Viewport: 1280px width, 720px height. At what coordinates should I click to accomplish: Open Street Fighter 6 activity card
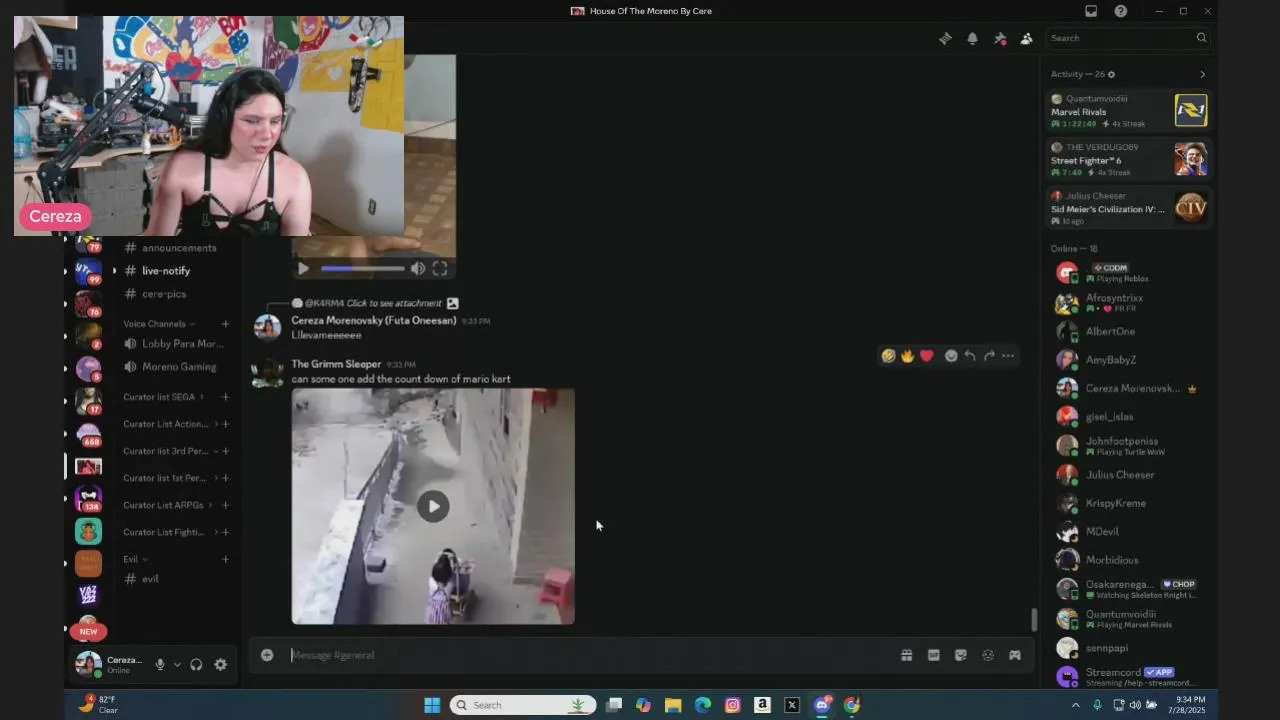(x=1129, y=159)
